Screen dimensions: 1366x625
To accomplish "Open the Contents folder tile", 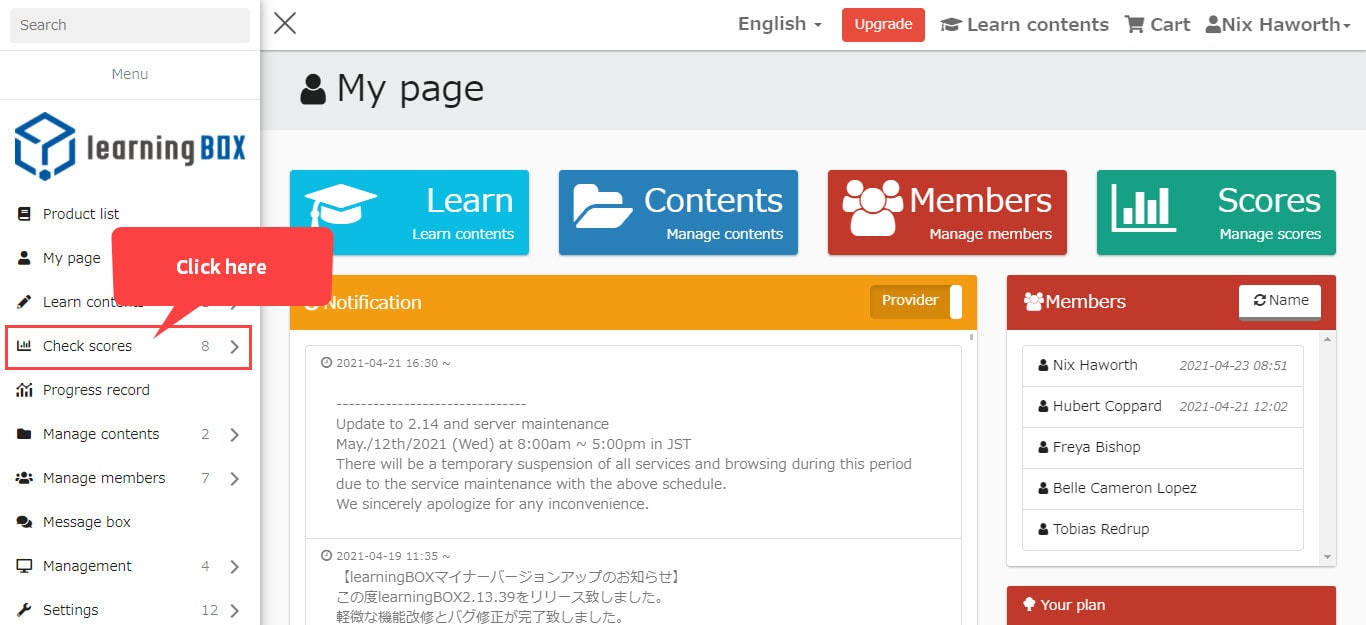I will (678, 212).
